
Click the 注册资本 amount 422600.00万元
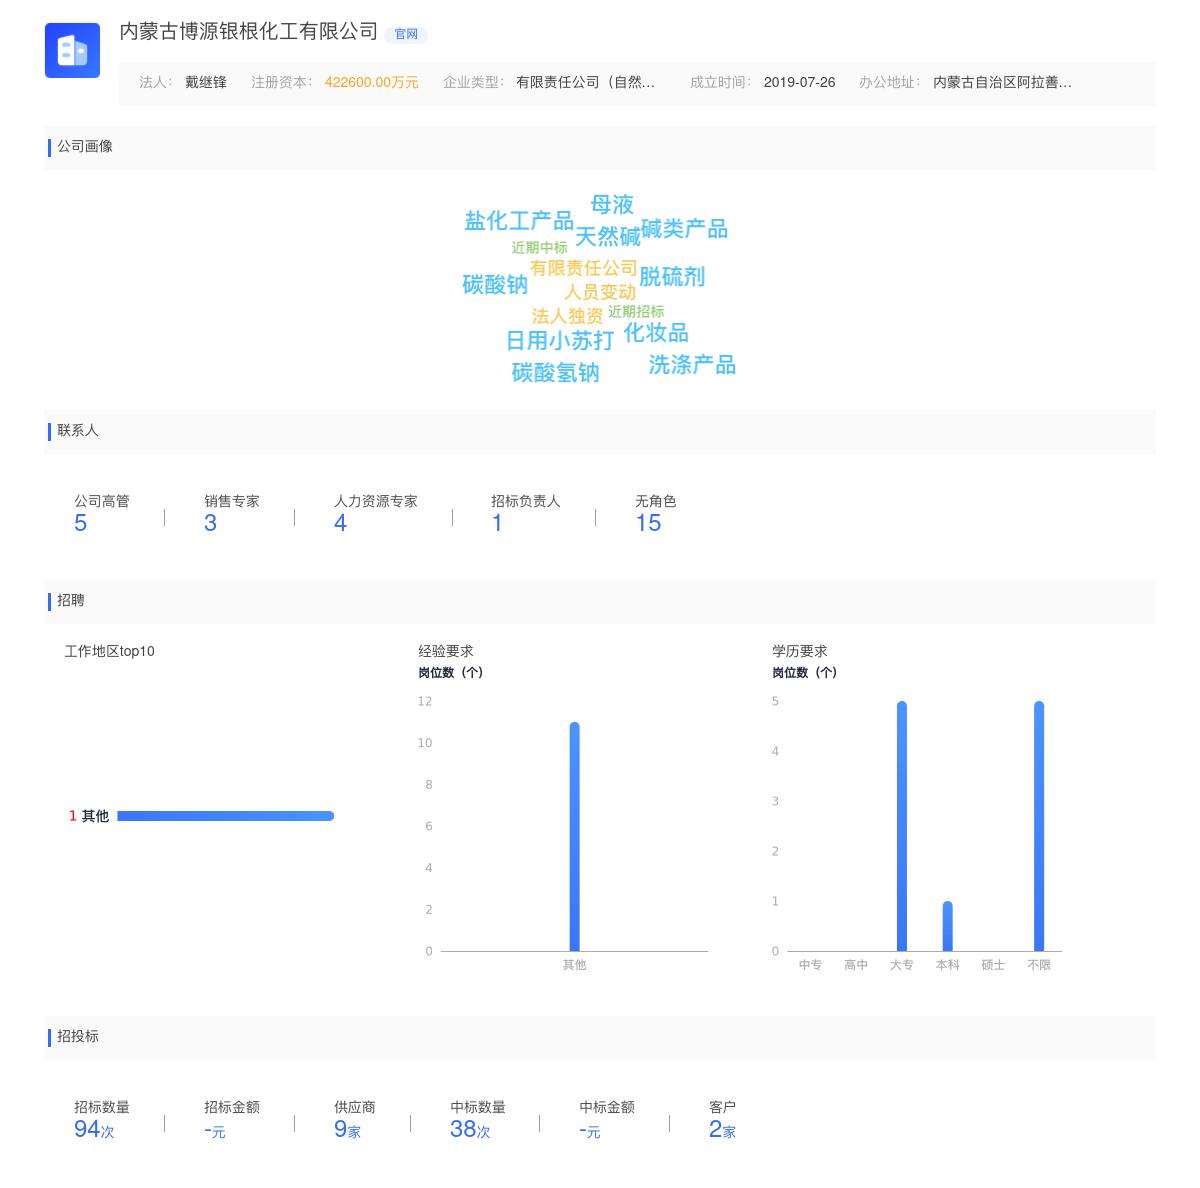tap(374, 83)
